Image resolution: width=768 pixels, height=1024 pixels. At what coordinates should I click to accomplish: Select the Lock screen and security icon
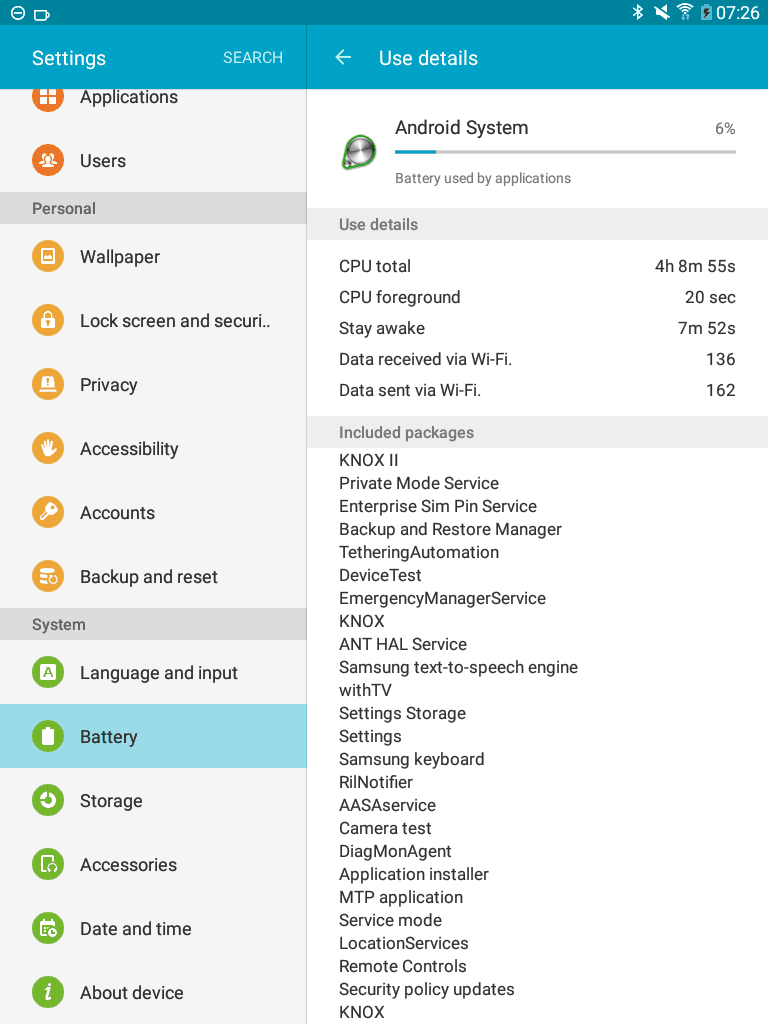click(48, 320)
